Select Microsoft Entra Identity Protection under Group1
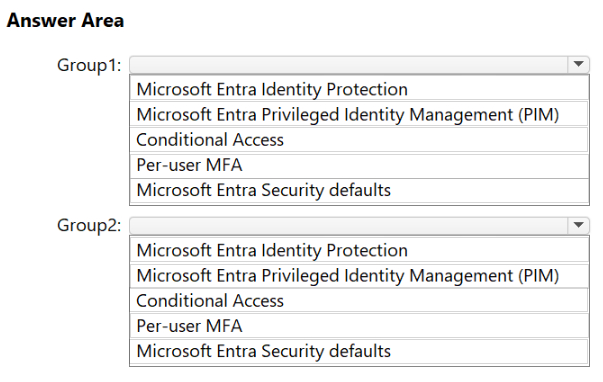603x382 pixels. (359, 88)
